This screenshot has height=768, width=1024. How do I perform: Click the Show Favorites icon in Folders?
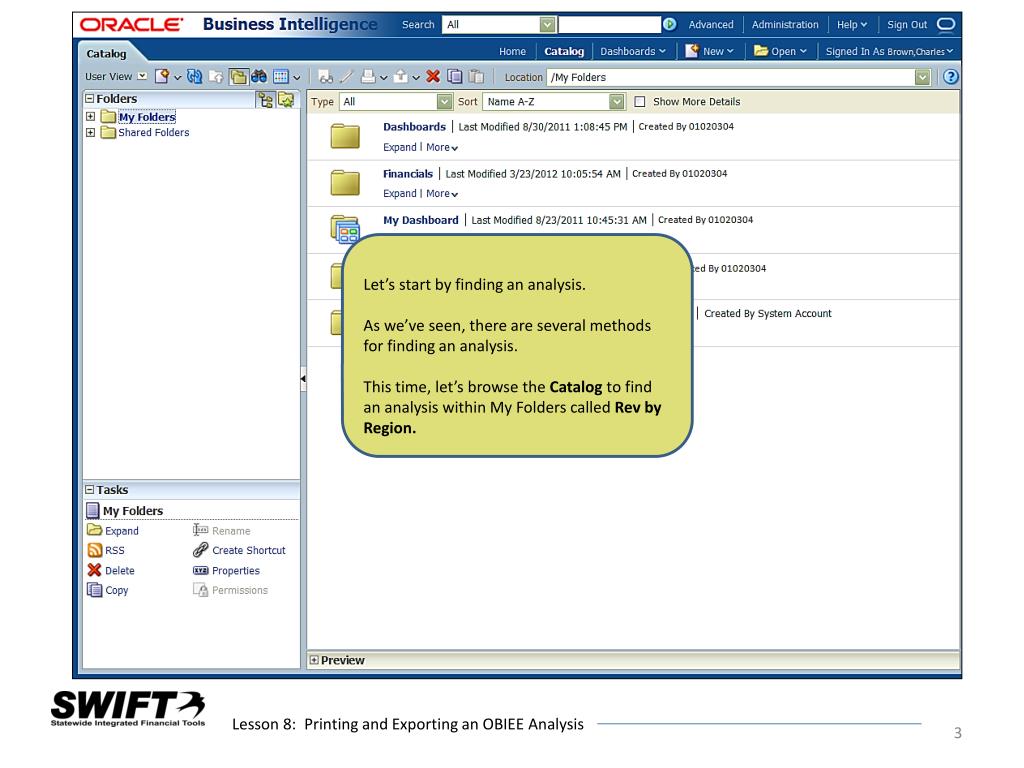tap(286, 100)
